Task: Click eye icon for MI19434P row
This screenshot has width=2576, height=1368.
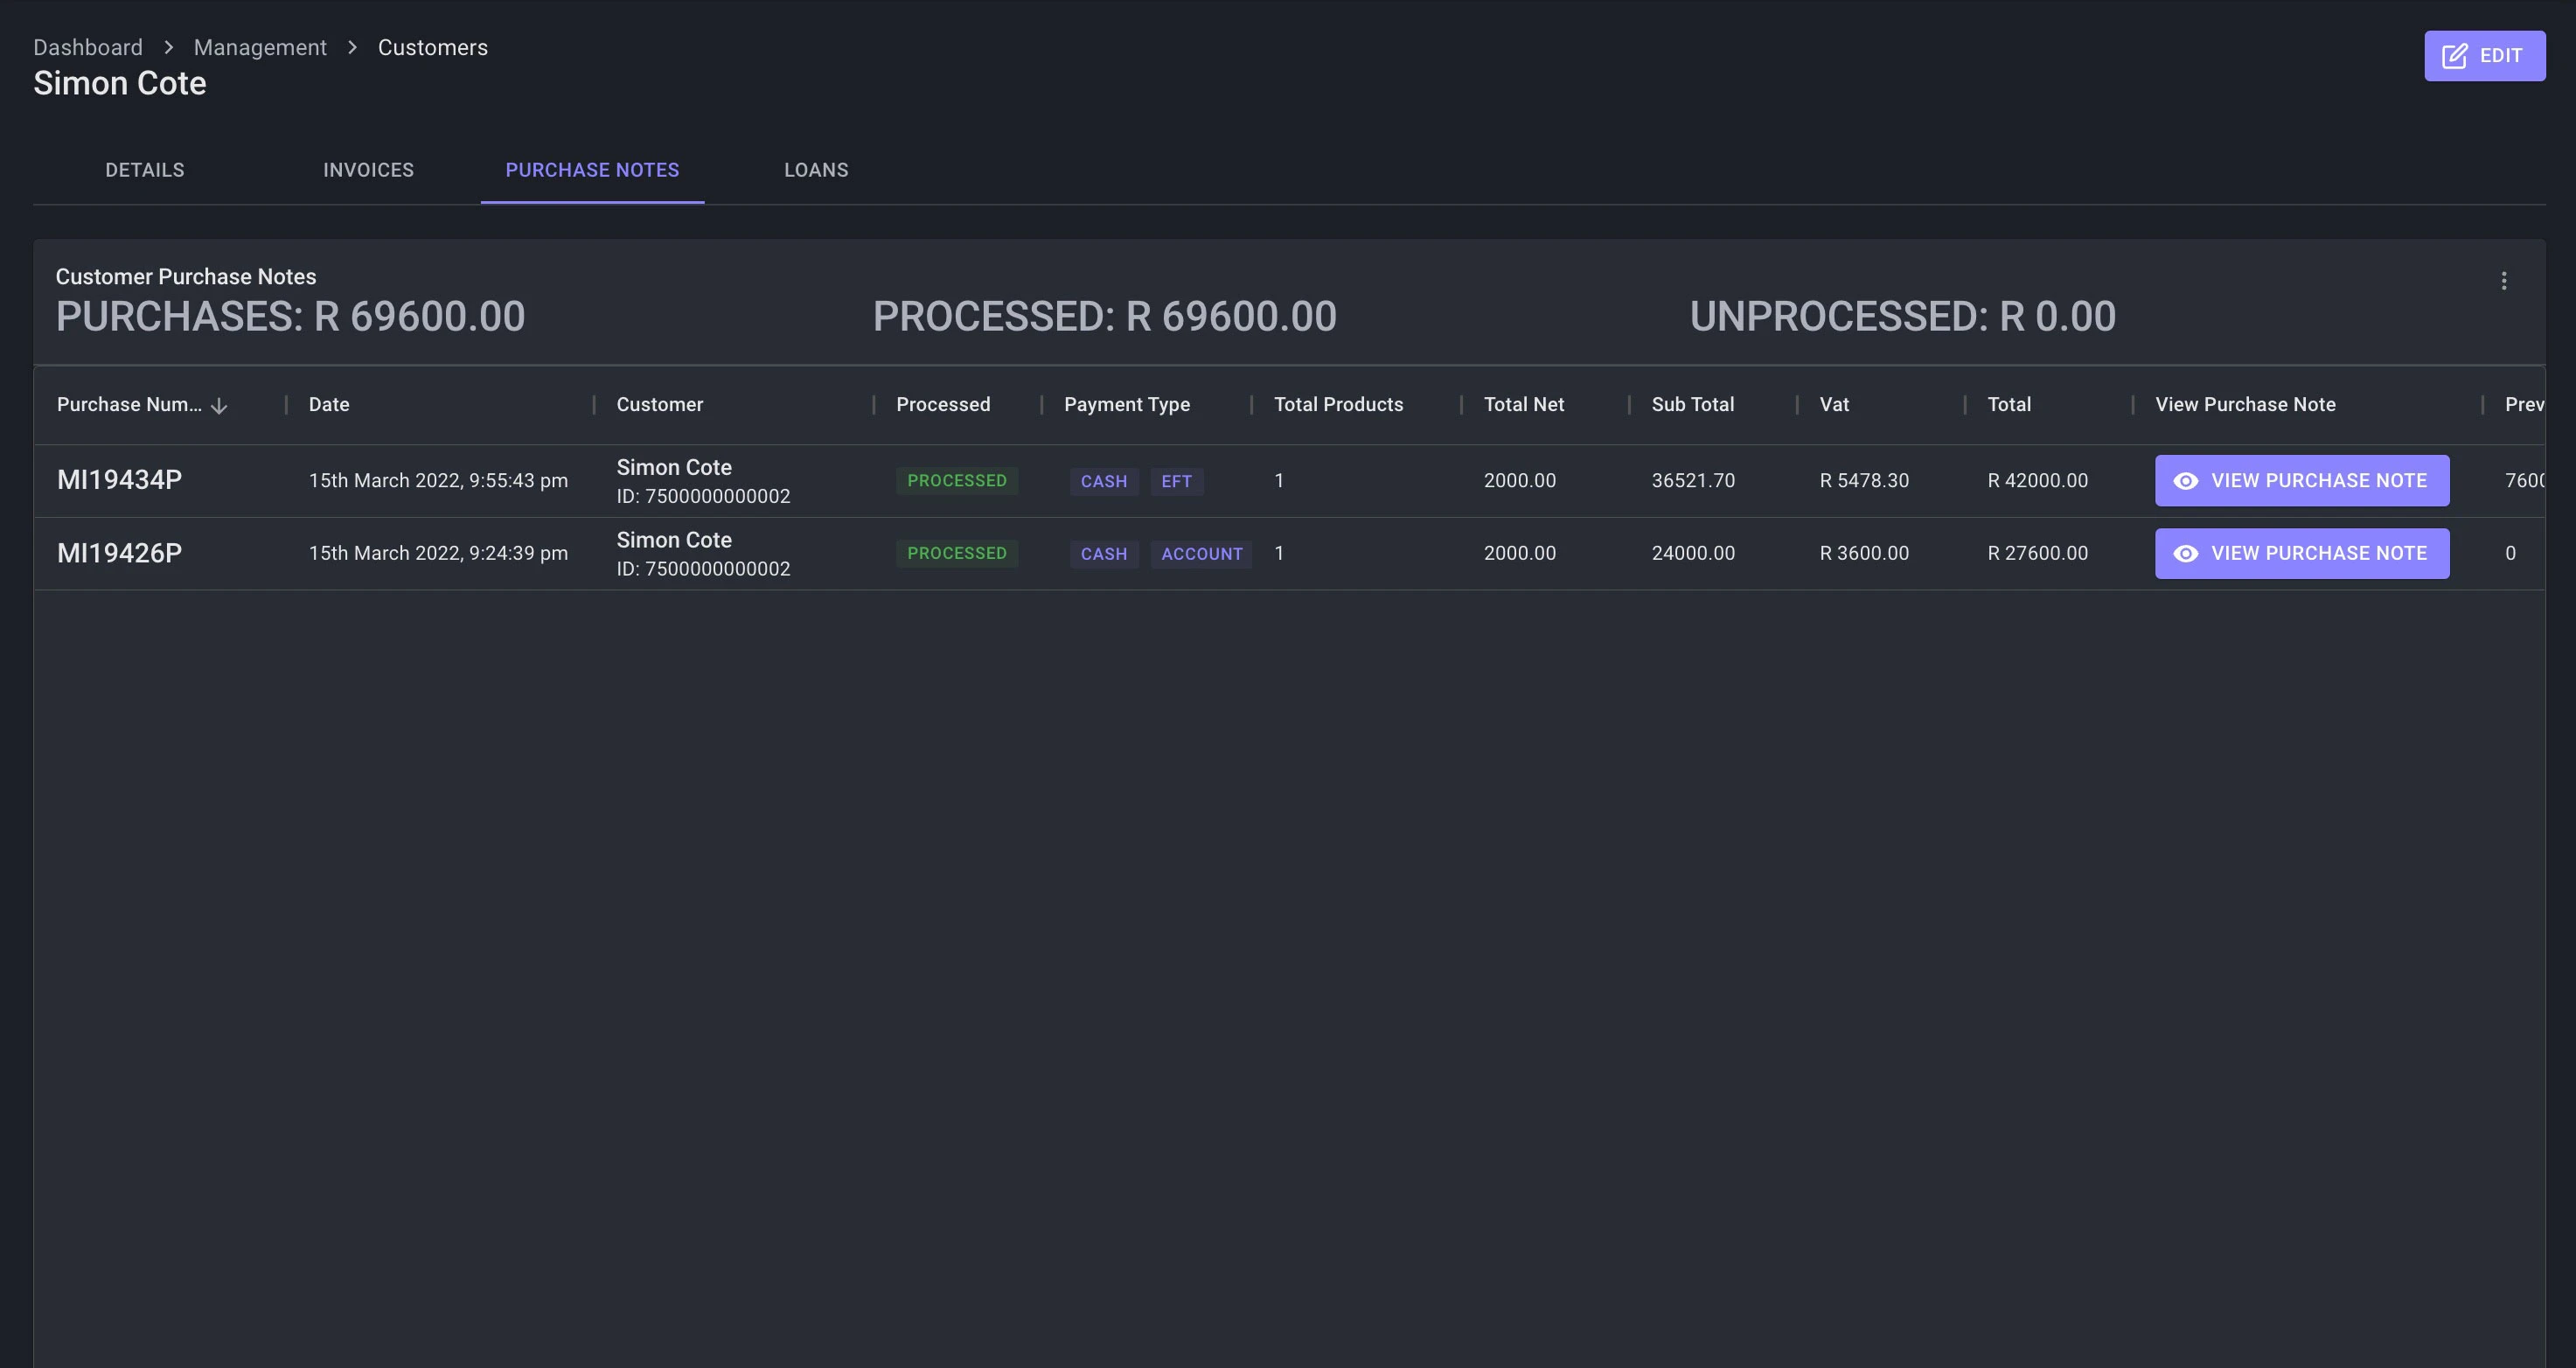Action: pyautogui.click(x=2185, y=481)
